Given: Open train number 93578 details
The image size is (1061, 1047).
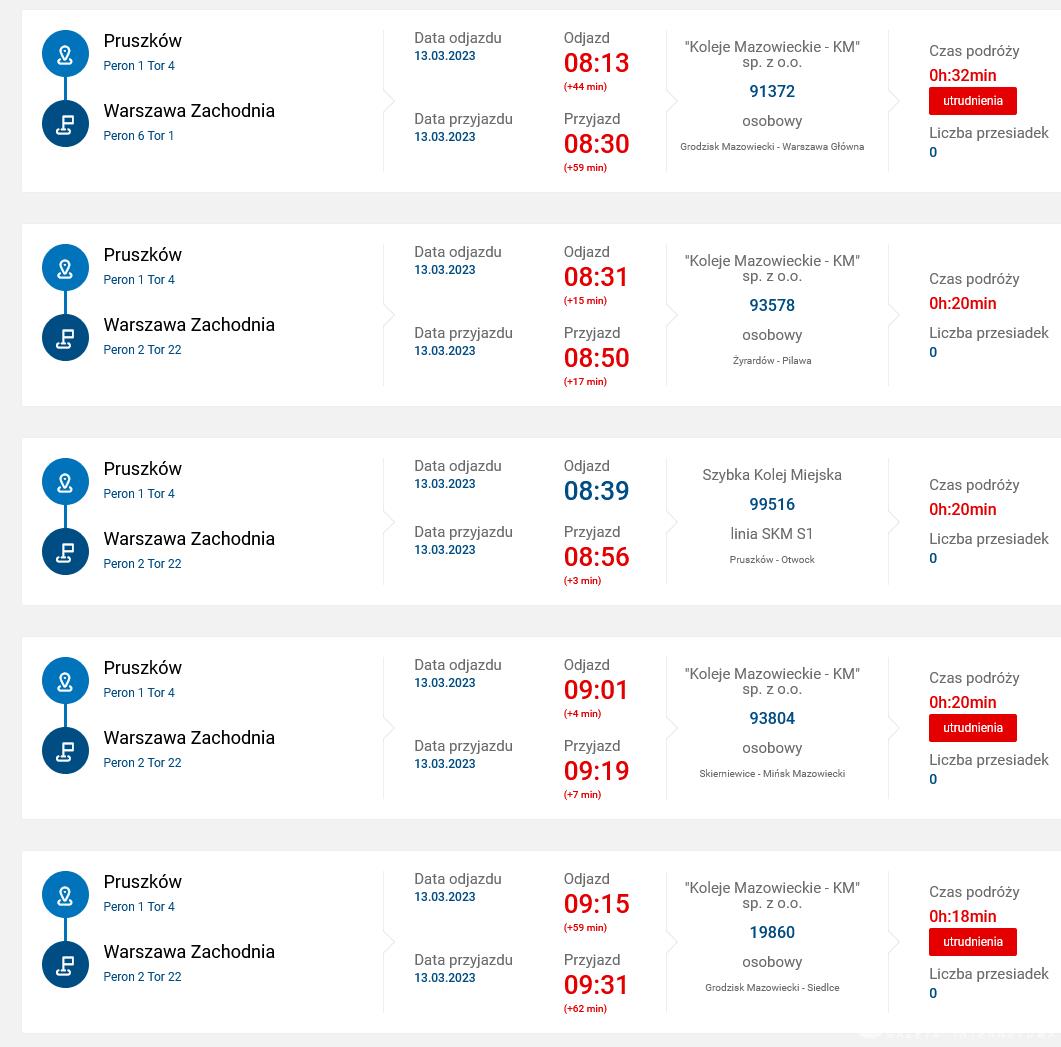Looking at the screenshot, I should (772, 305).
